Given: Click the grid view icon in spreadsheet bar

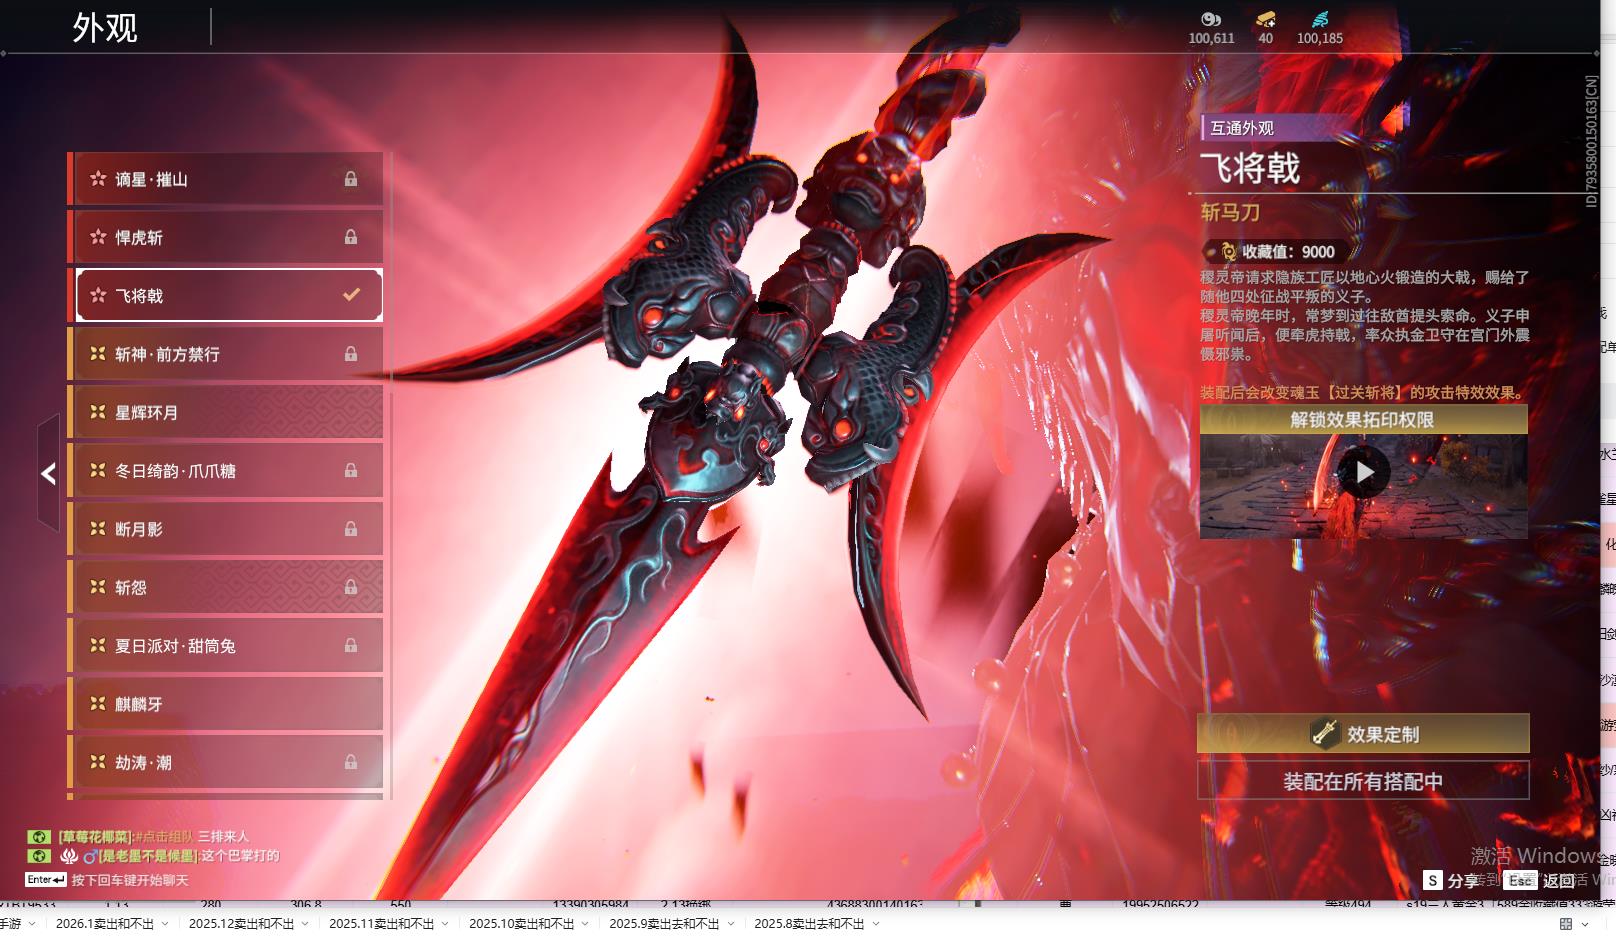Looking at the screenshot, I should click(1566, 924).
